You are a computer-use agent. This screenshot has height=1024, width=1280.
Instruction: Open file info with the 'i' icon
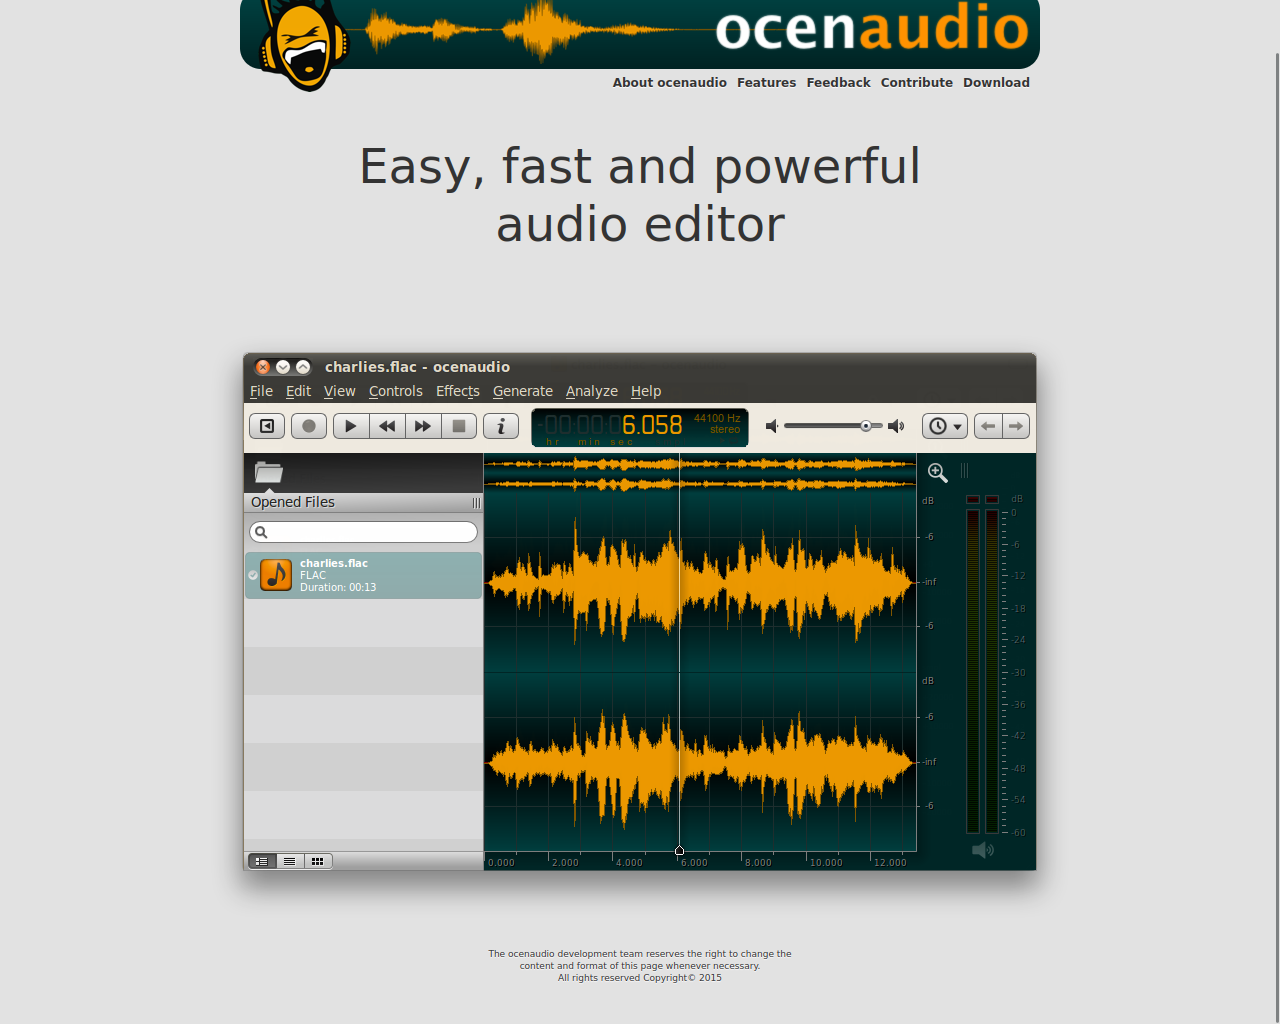(501, 426)
